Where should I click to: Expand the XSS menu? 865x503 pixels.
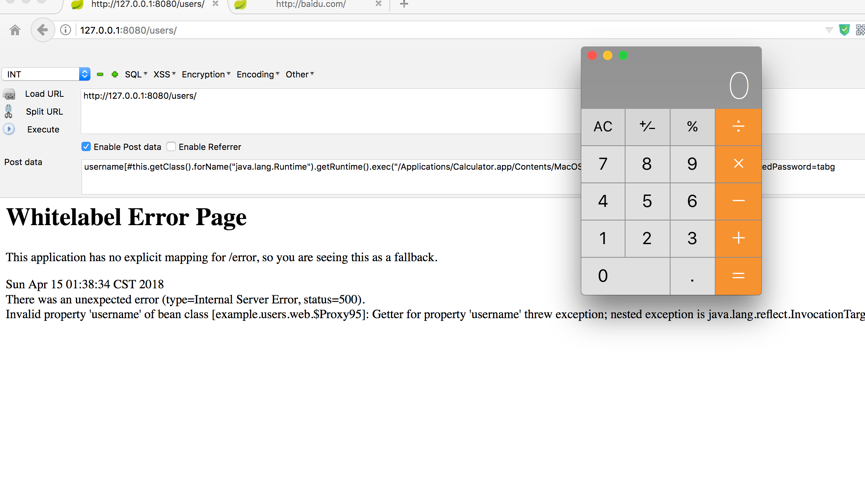point(164,74)
